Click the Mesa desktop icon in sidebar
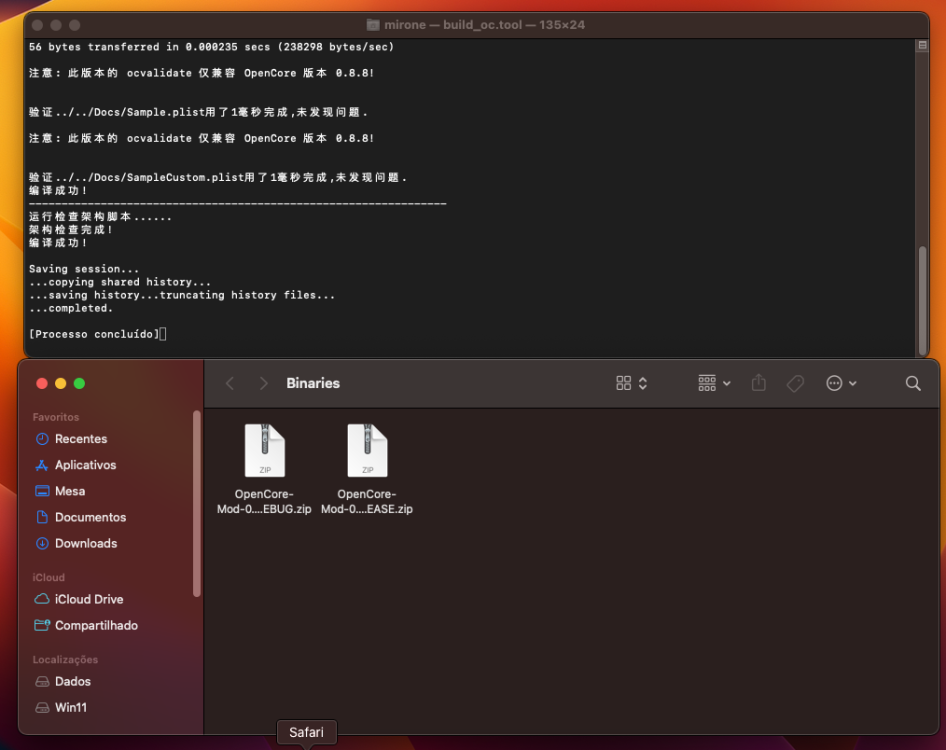Image resolution: width=946 pixels, height=750 pixels. [42, 491]
